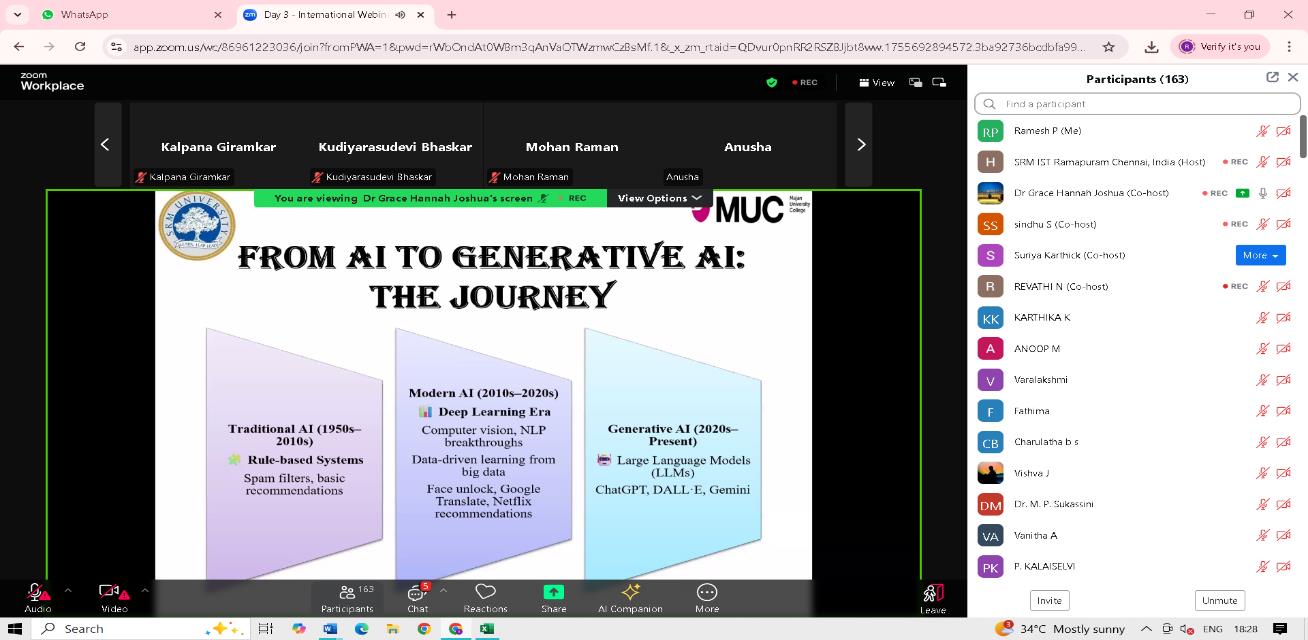Screen dimensions: 1308x640
Task: Open the More ellipsis menu in toolbar
Action: click(x=707, y=598)
